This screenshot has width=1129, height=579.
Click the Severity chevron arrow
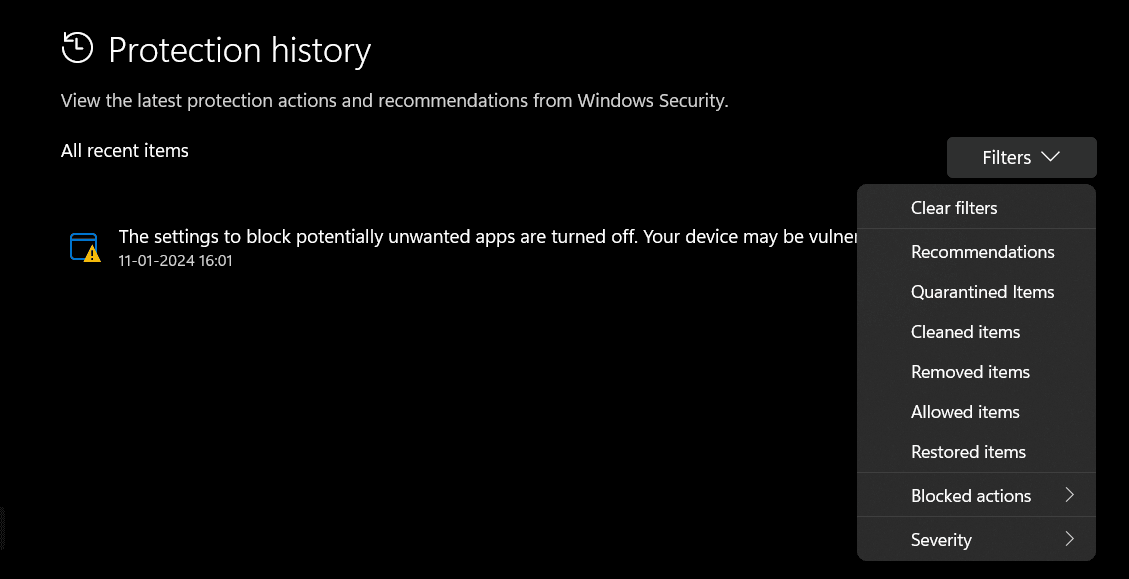tap(1070, 539)
